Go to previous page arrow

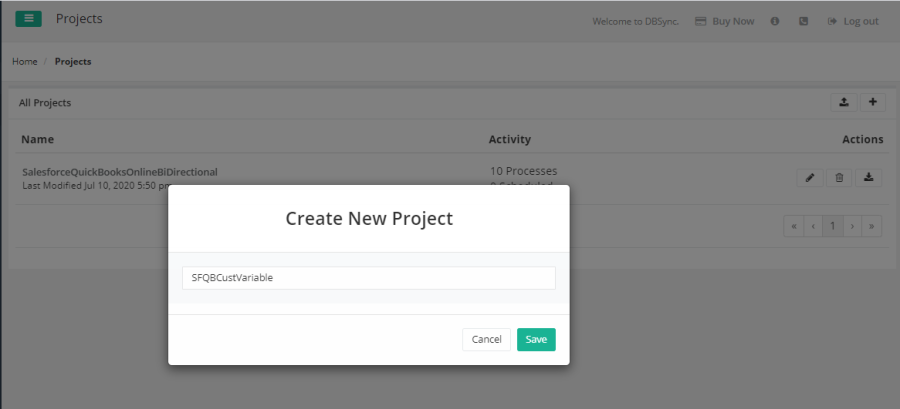(x=813, y=226)
